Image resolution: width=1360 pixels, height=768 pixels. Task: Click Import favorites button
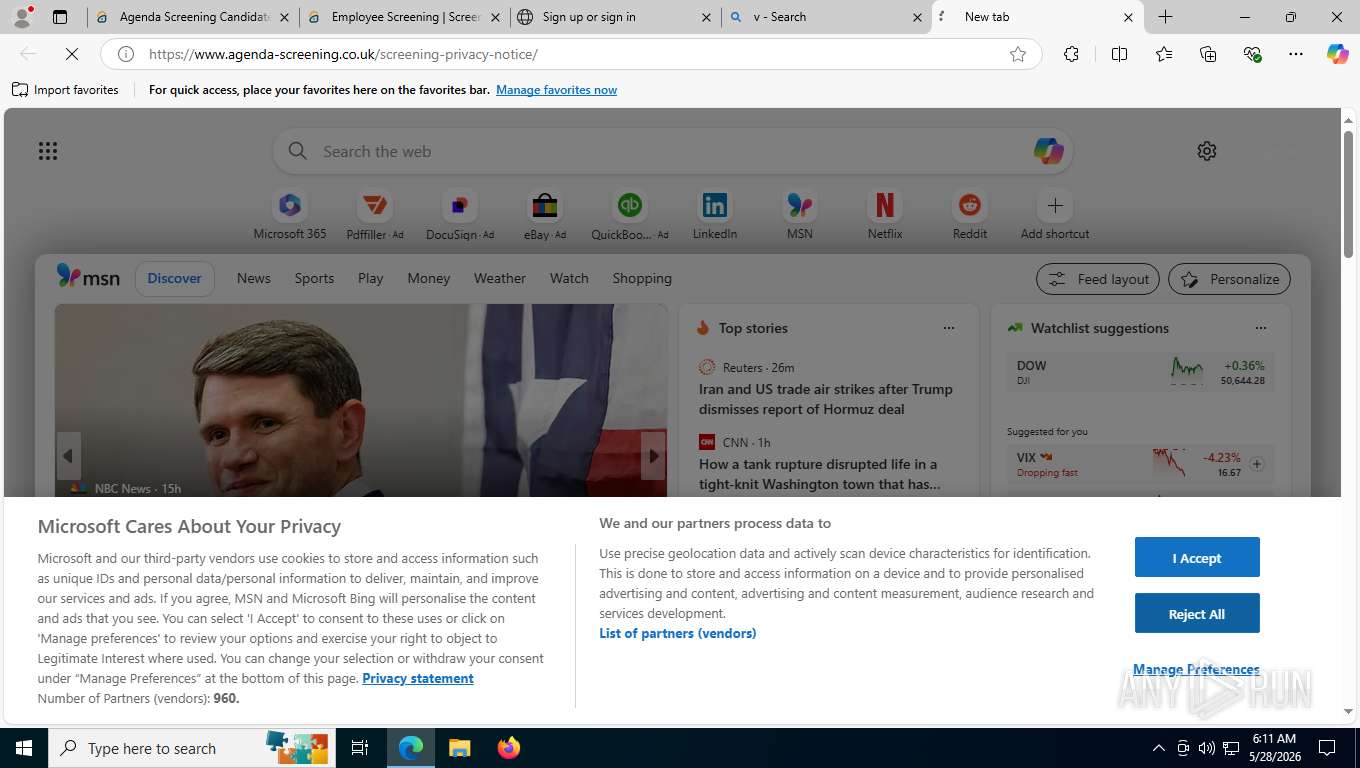click(x=65, y=90)
